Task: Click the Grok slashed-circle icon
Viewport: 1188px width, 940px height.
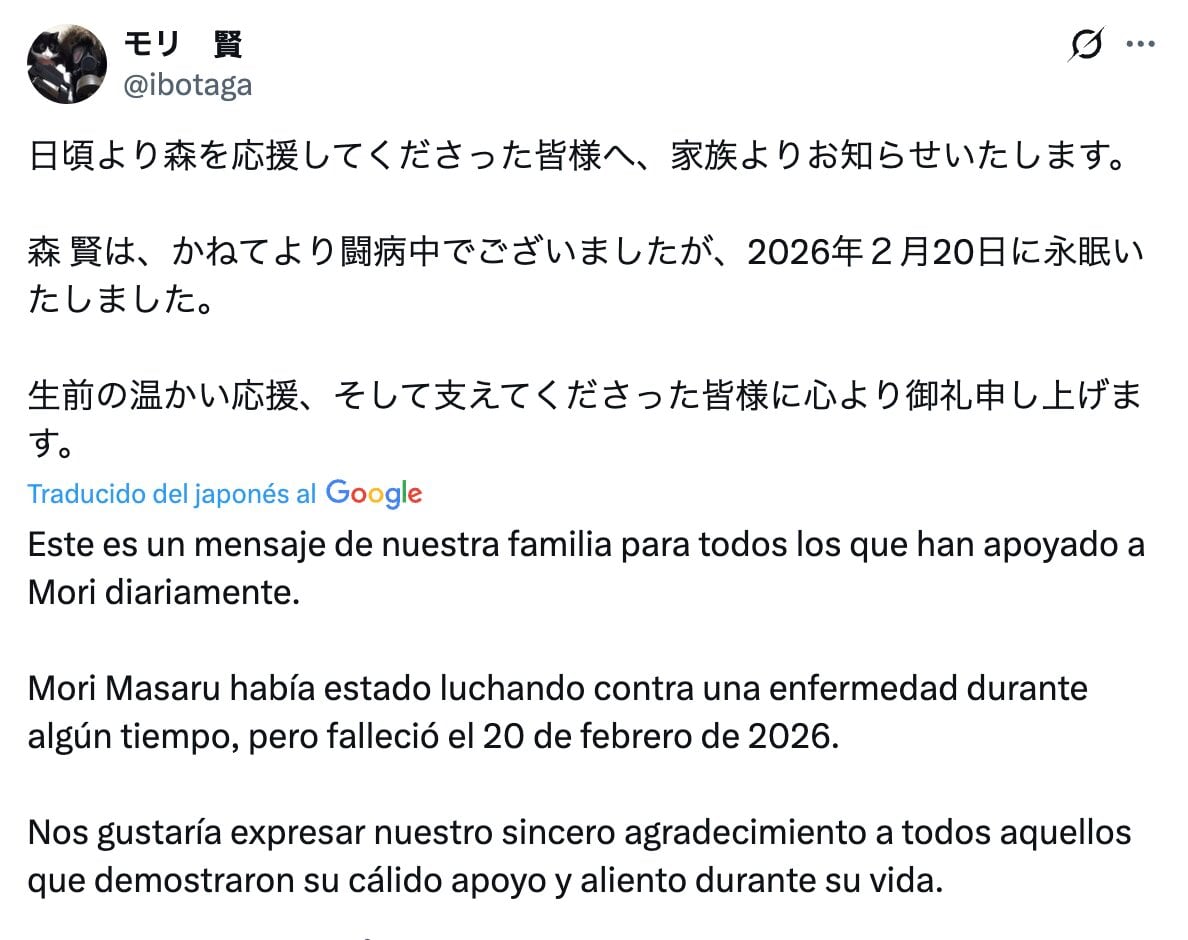Action: coord(1089,44)
